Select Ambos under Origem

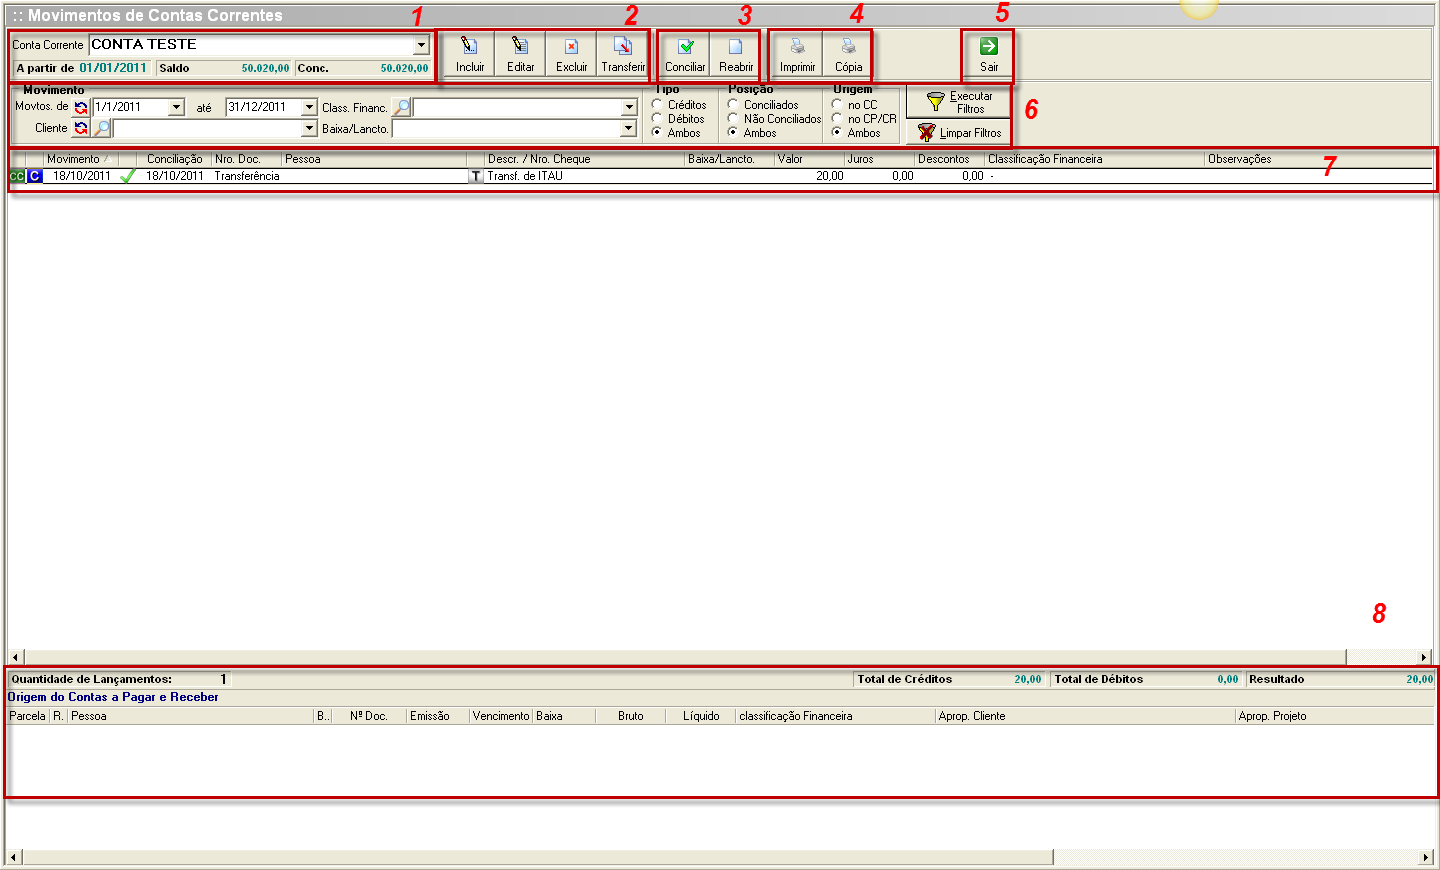(x=837, y=133)
